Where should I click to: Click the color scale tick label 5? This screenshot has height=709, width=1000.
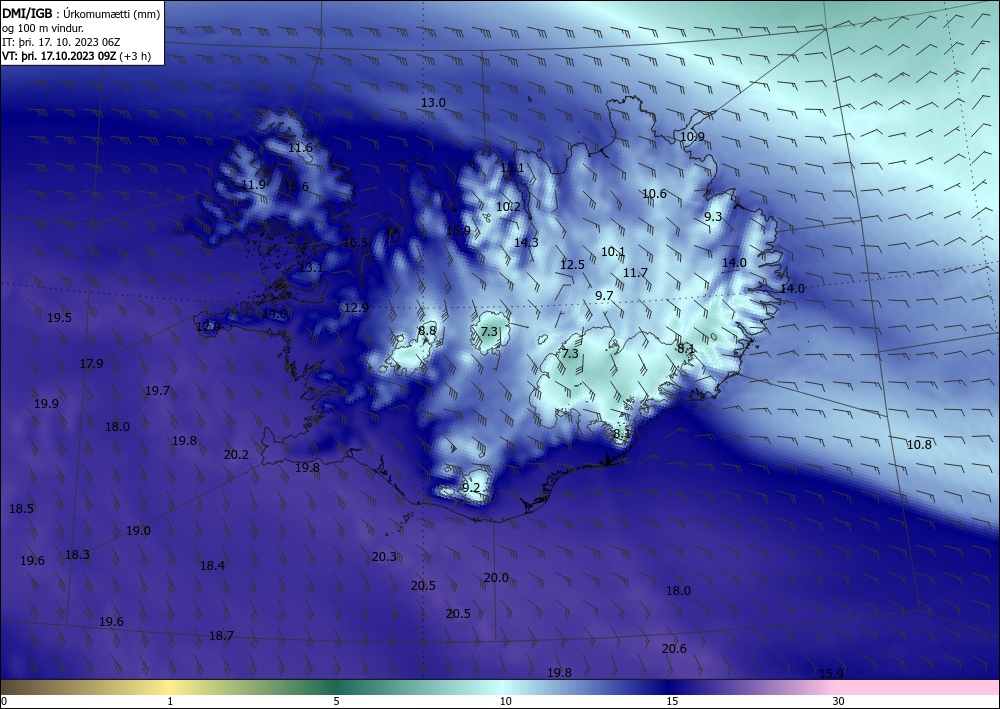[336, 701]
